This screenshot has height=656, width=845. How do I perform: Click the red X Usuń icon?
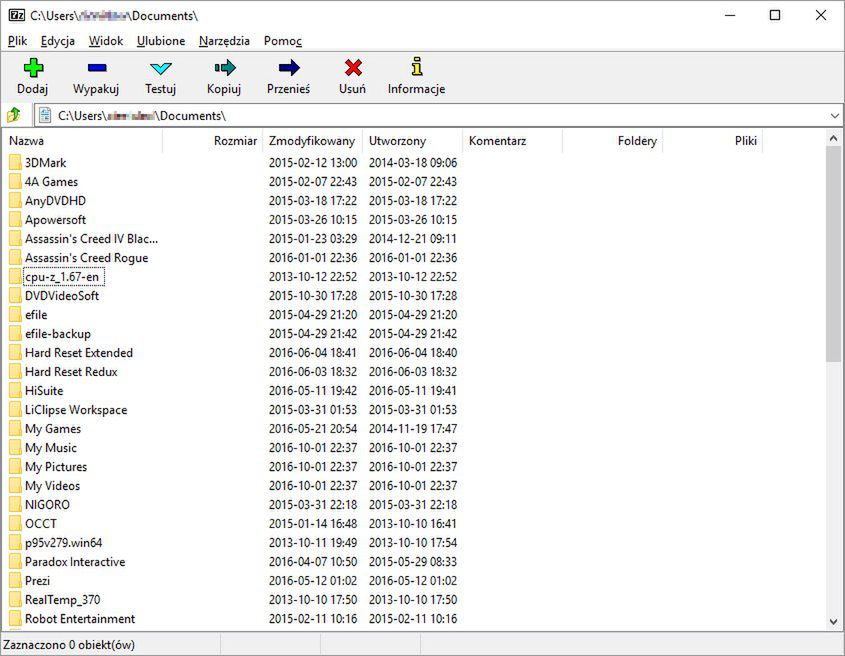[353, 68]
